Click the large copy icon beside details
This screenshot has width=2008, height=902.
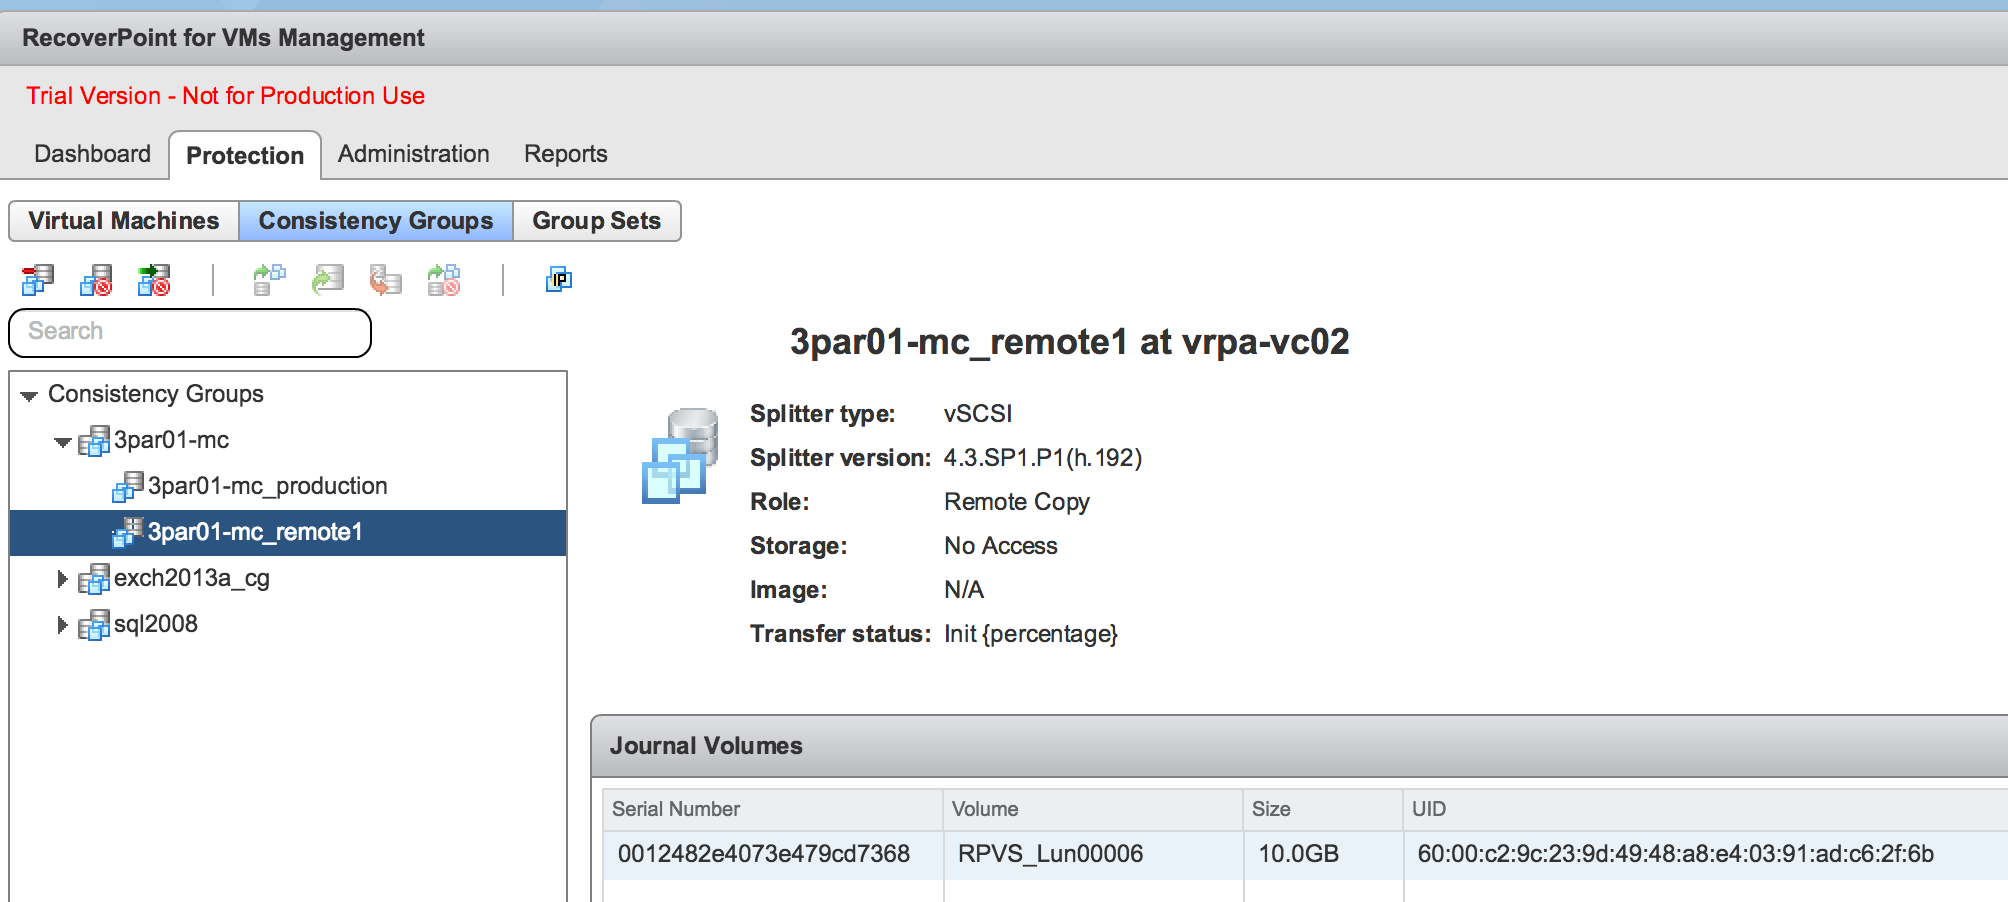[x=680, y=455]
